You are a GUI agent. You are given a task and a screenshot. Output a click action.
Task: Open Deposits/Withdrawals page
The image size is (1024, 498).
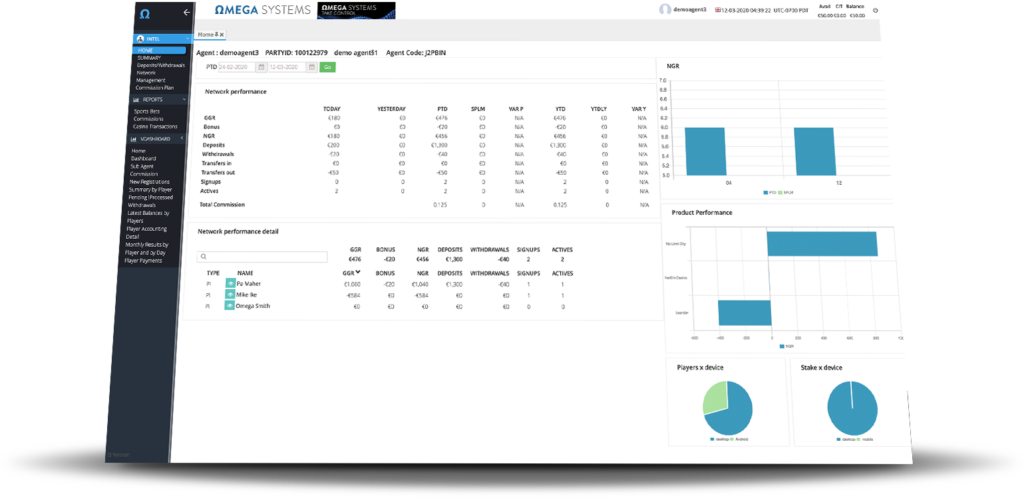(x=161, y=65)
